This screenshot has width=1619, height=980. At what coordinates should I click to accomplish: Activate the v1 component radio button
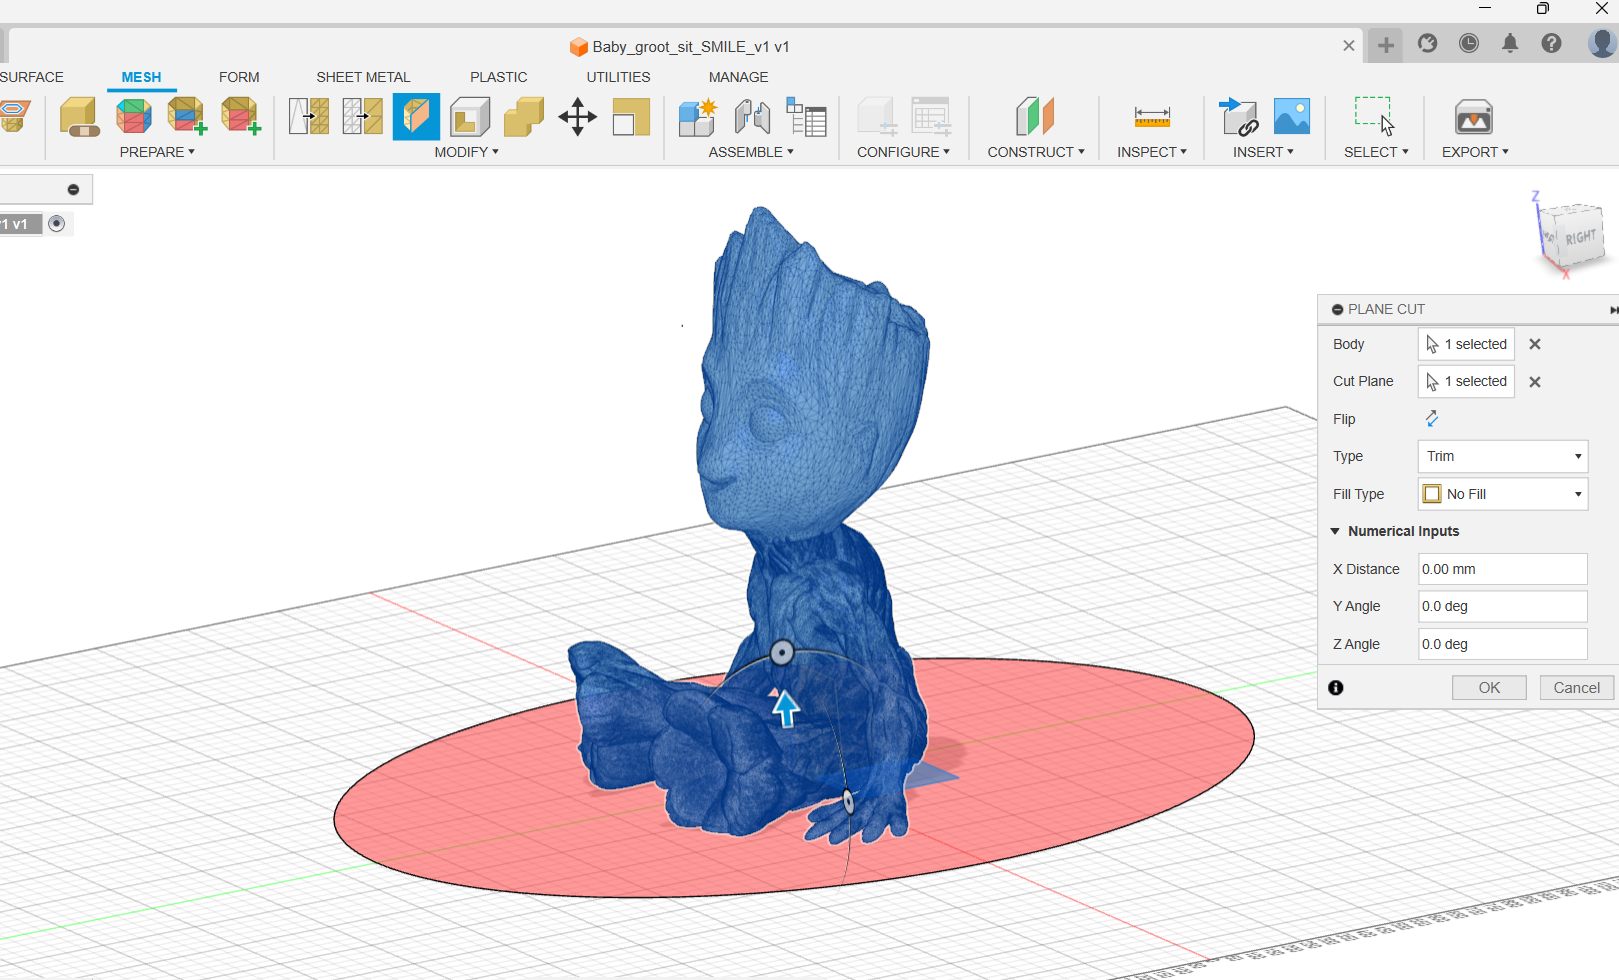pos(57,224)
